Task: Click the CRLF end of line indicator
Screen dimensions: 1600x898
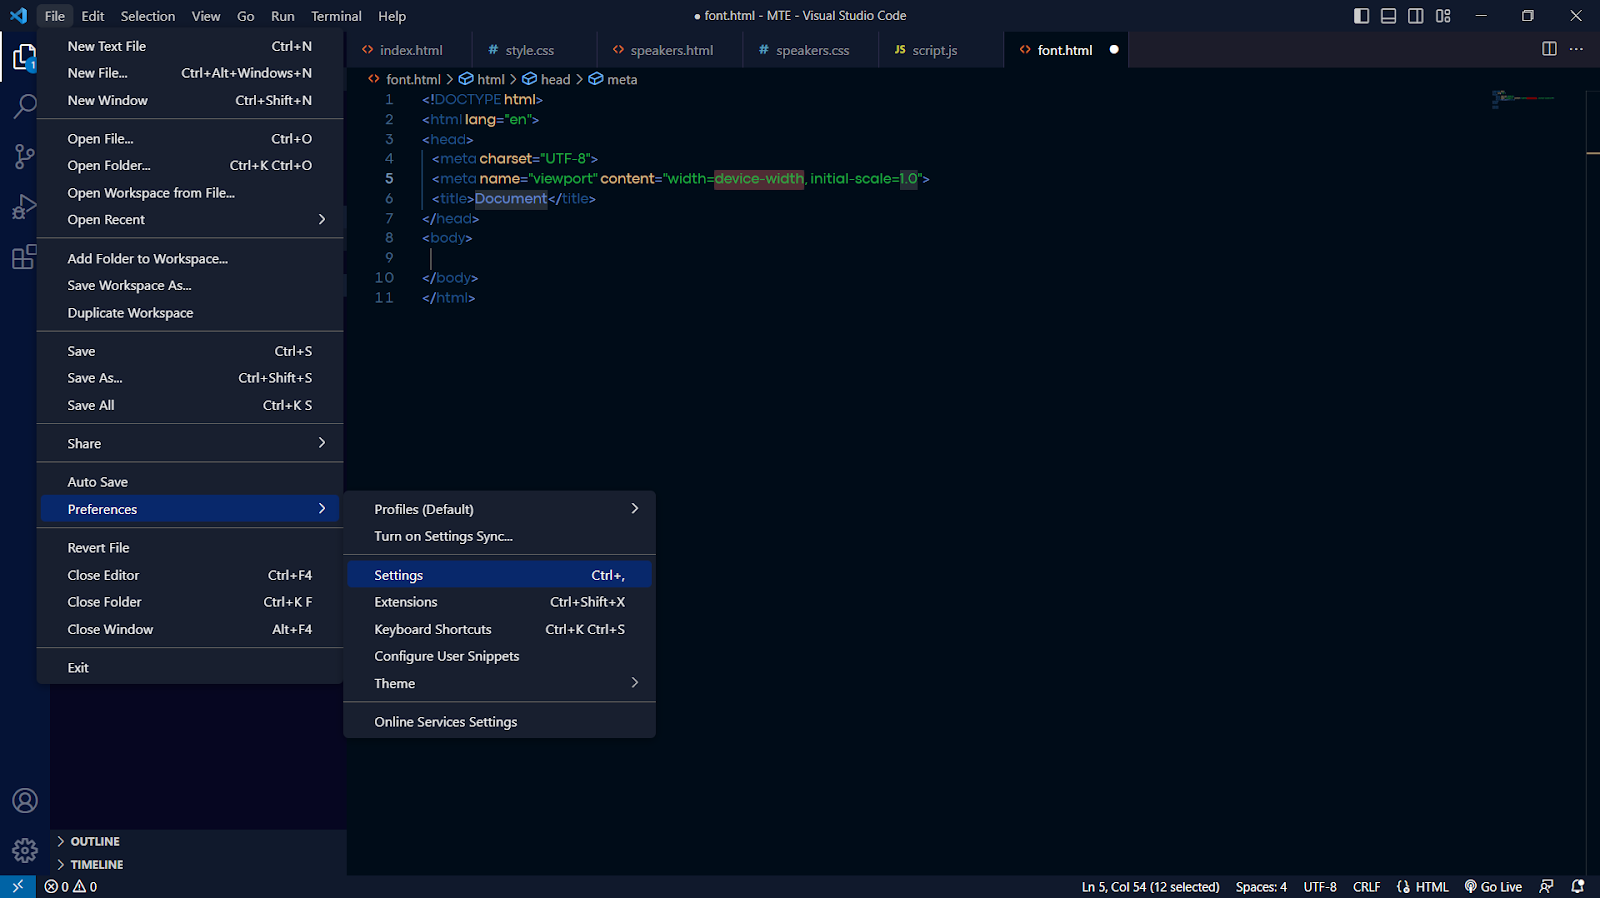Action: click(x=1366, y=886)
